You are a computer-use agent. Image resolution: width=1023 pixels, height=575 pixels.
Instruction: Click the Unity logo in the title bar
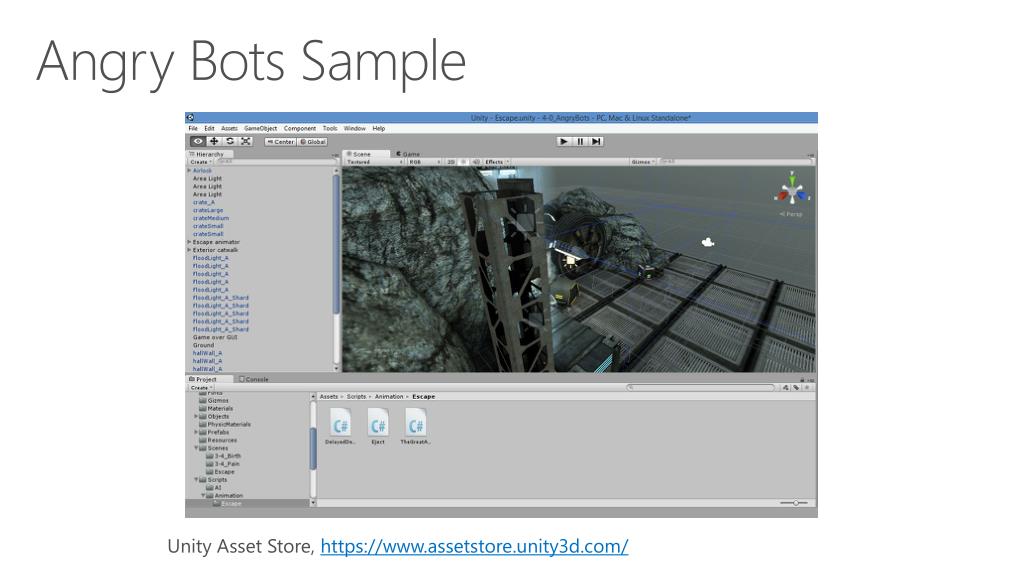pyautogui.click(x=191, y=117)
